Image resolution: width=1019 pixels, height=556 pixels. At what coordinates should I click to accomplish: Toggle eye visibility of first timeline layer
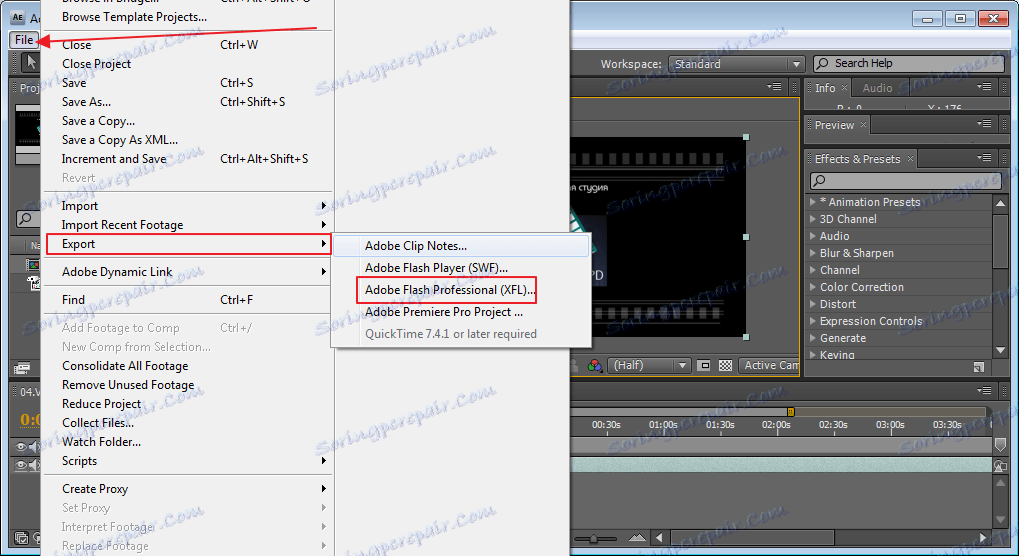point(21,447)
